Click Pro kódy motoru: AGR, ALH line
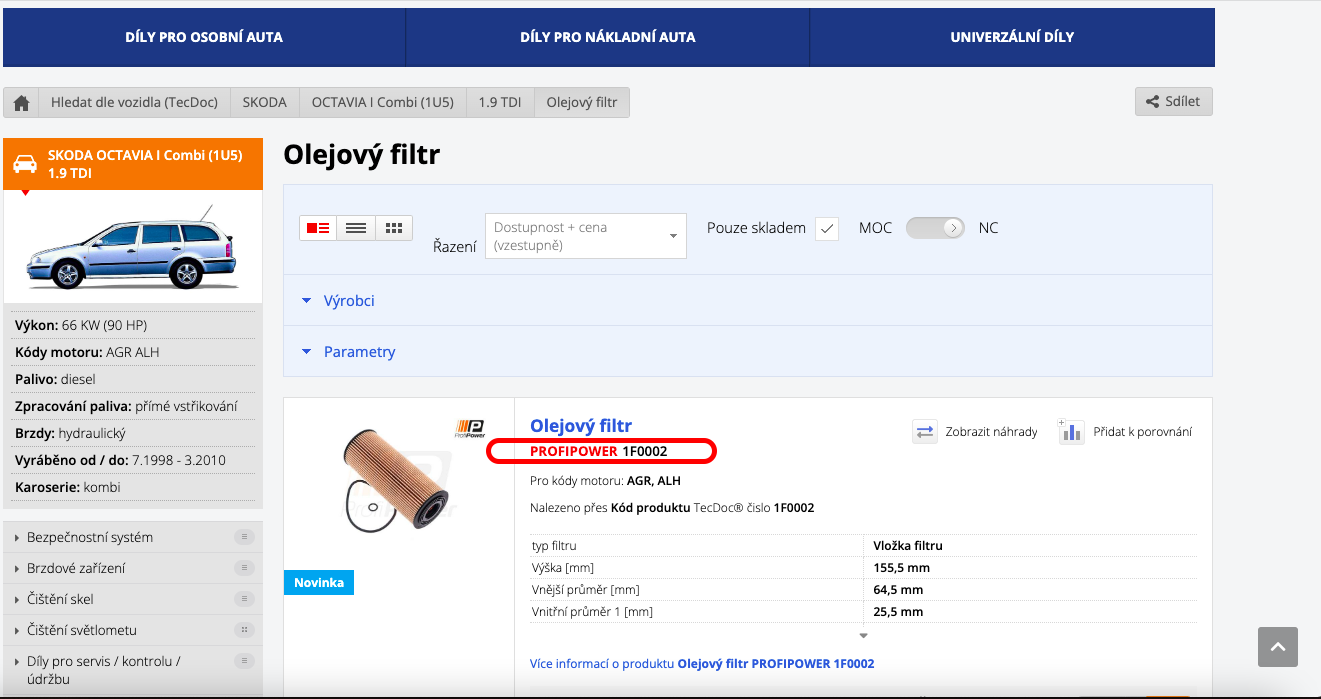 click(x=605, y=481)
